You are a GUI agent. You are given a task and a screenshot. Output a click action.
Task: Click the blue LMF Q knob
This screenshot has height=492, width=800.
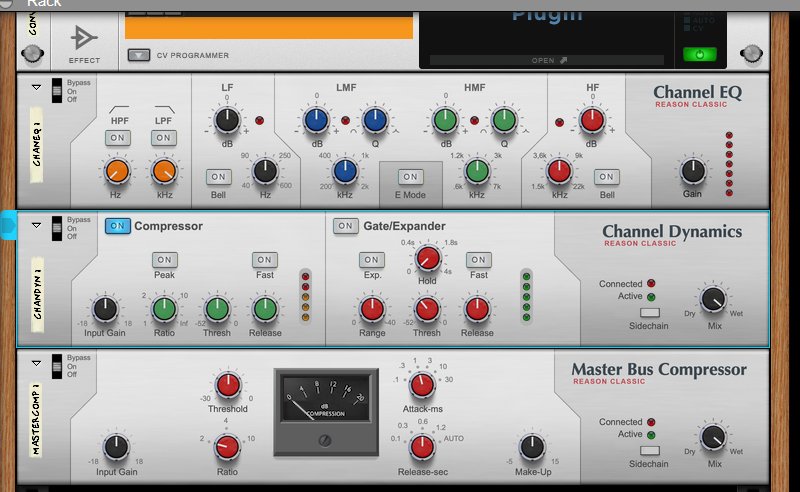pos(374,121)
